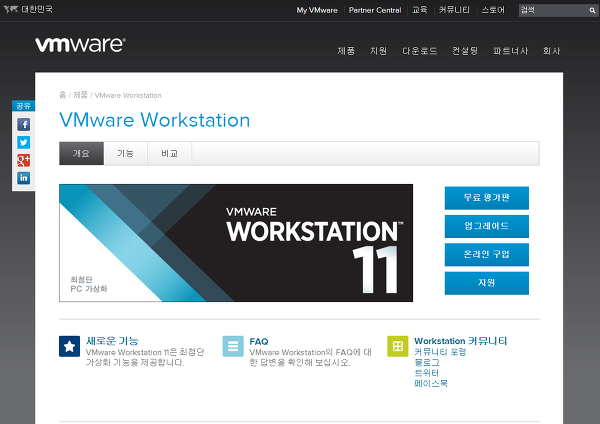The height and width of the screenshot is (424, 600).
Task: Click the VMware Workstation breadcrumb text
Action: (128, 95)
